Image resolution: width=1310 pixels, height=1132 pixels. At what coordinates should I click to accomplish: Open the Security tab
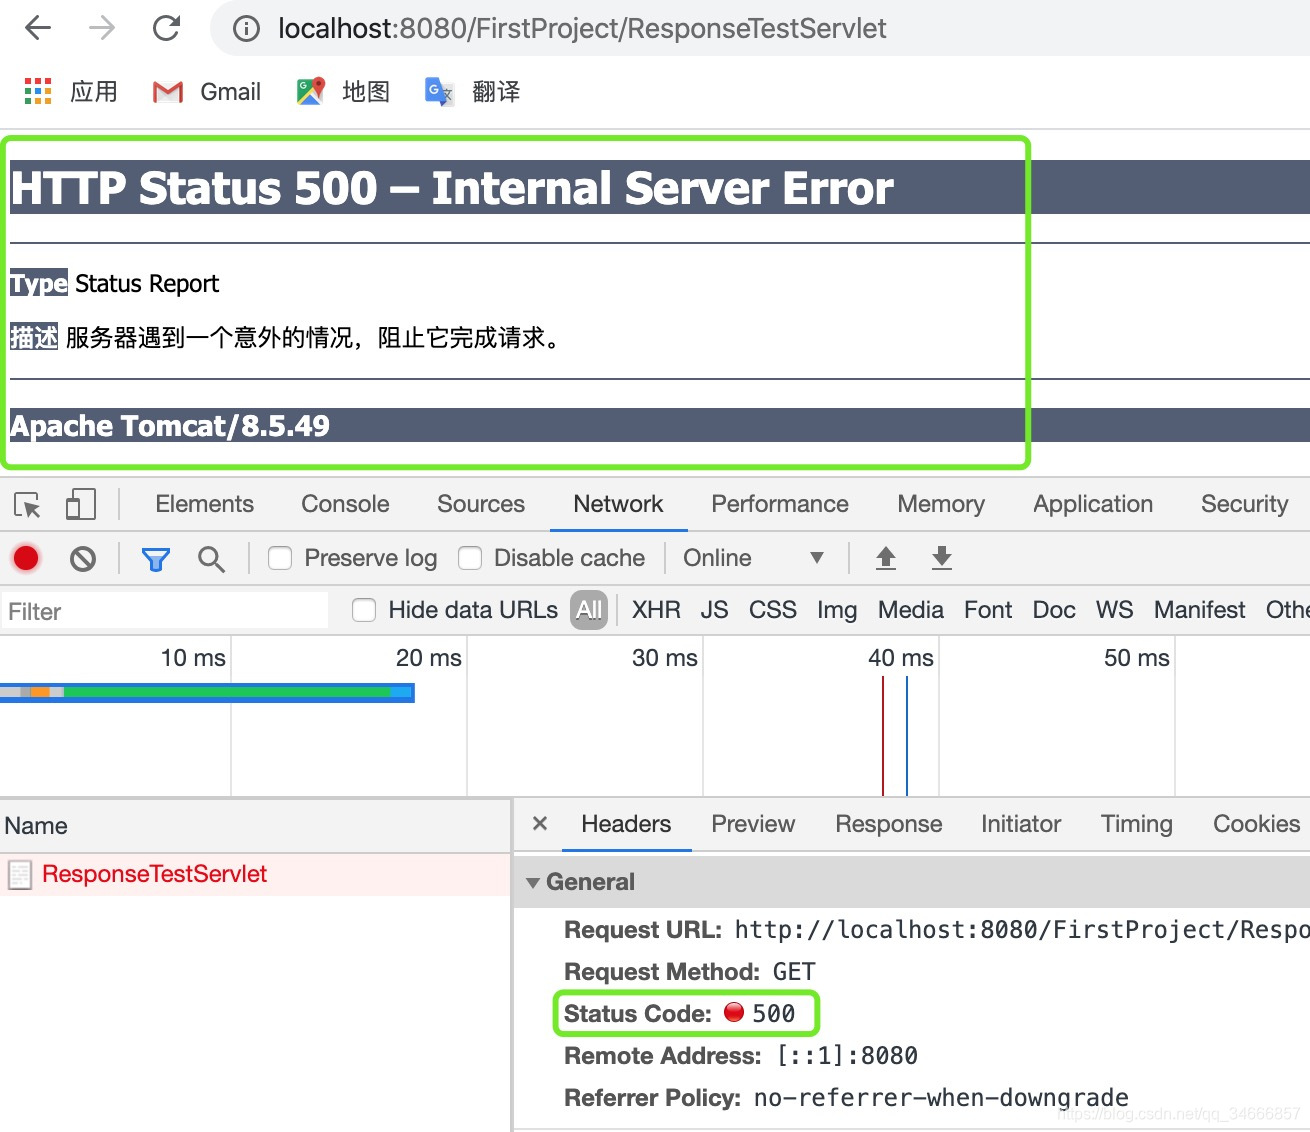coord(1245,504)
